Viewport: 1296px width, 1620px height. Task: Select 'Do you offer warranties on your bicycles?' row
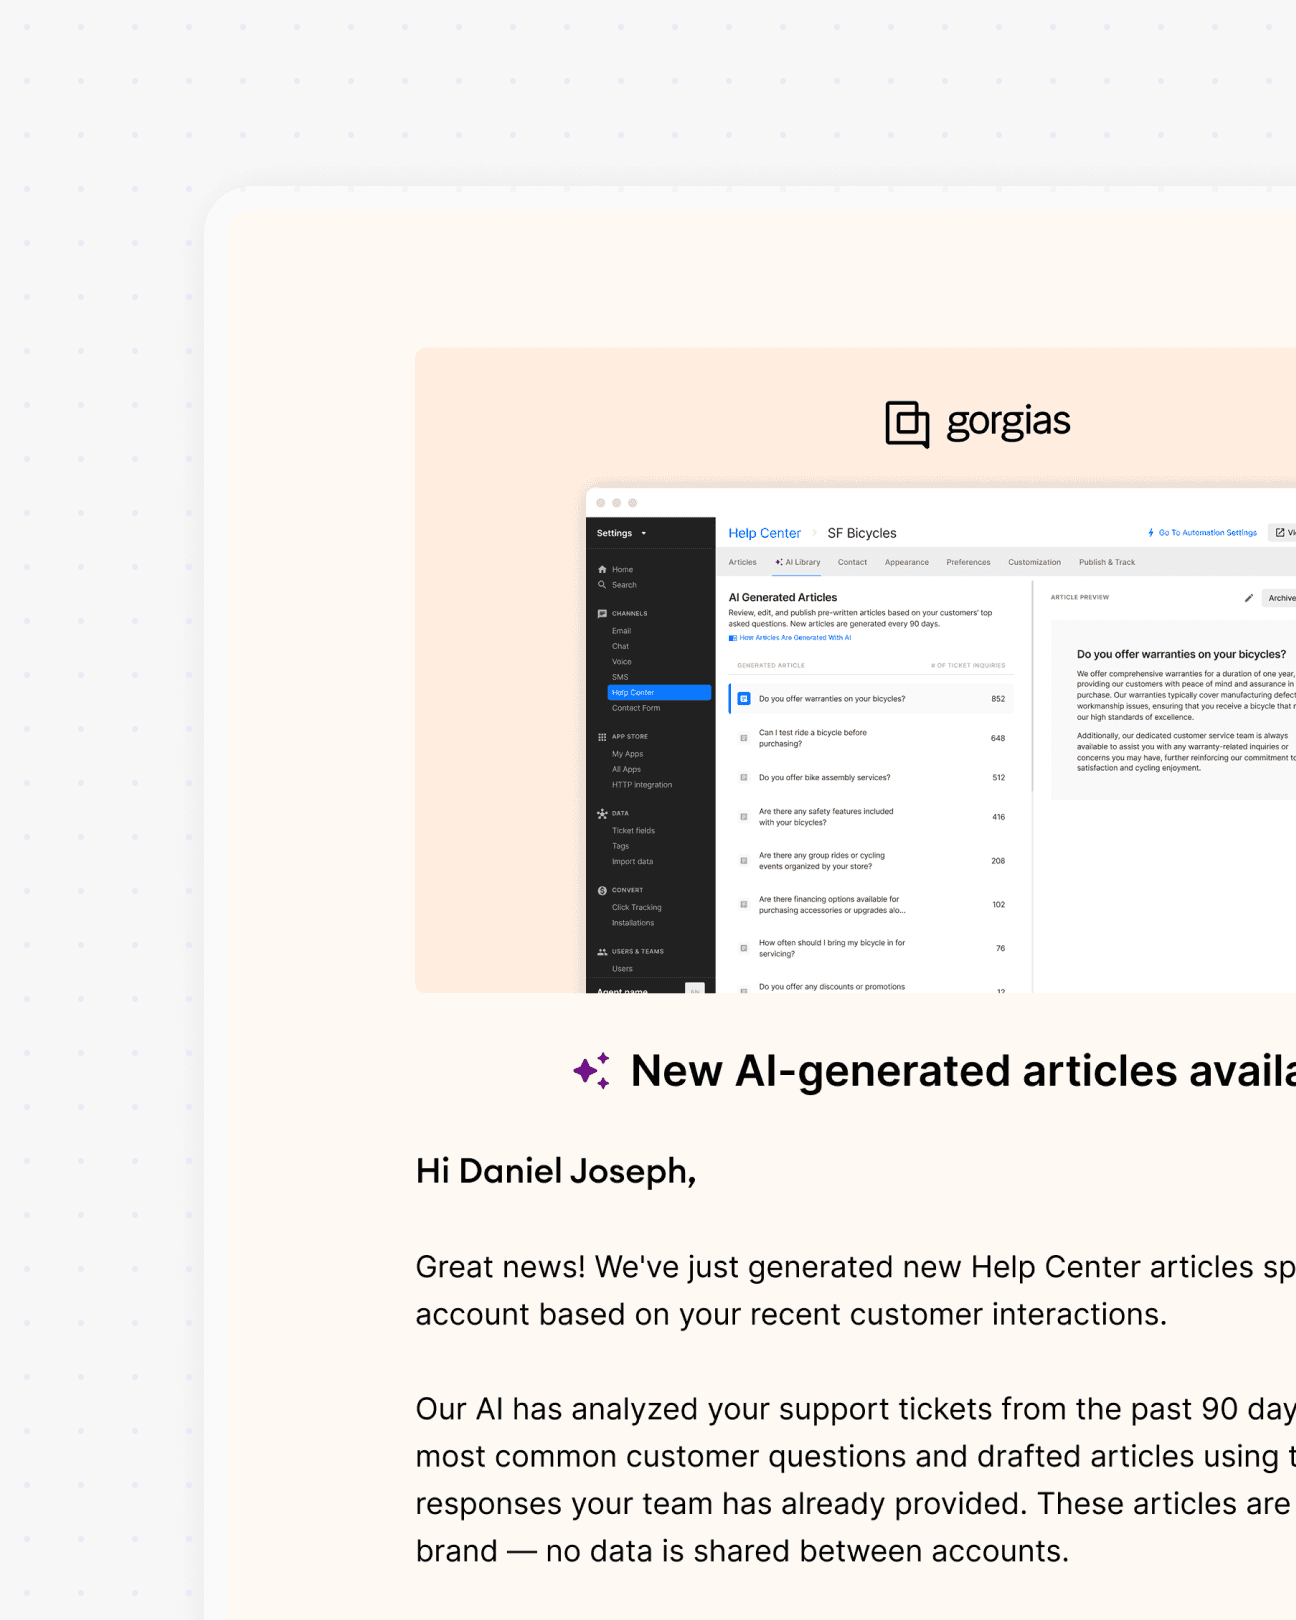(x=871, y=699)
